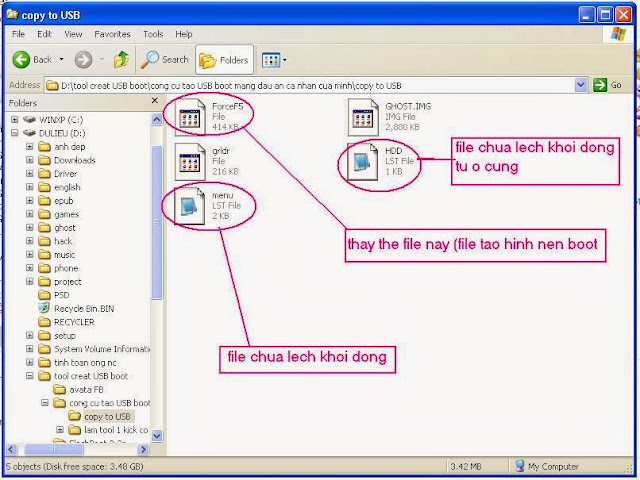Expand the project folder node
640x480 pixels.
(x=30, y=281)
